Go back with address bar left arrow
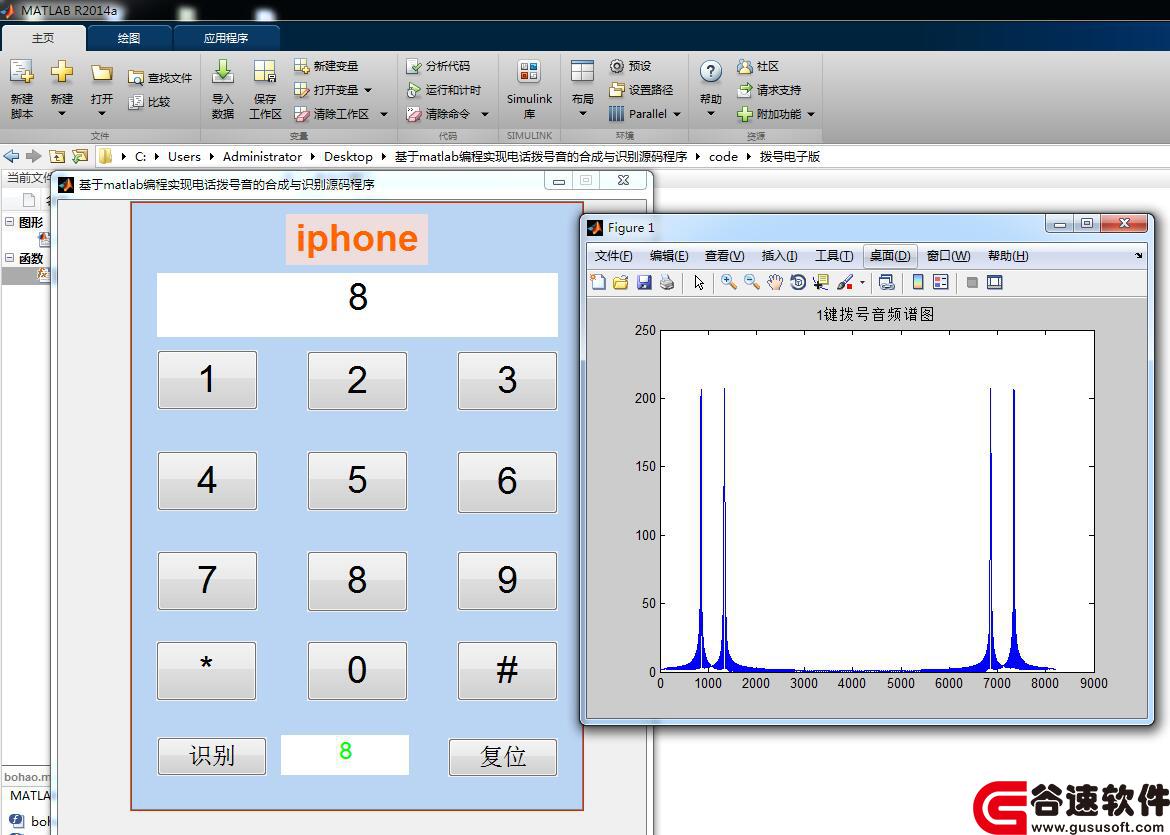 coord(11,156)
